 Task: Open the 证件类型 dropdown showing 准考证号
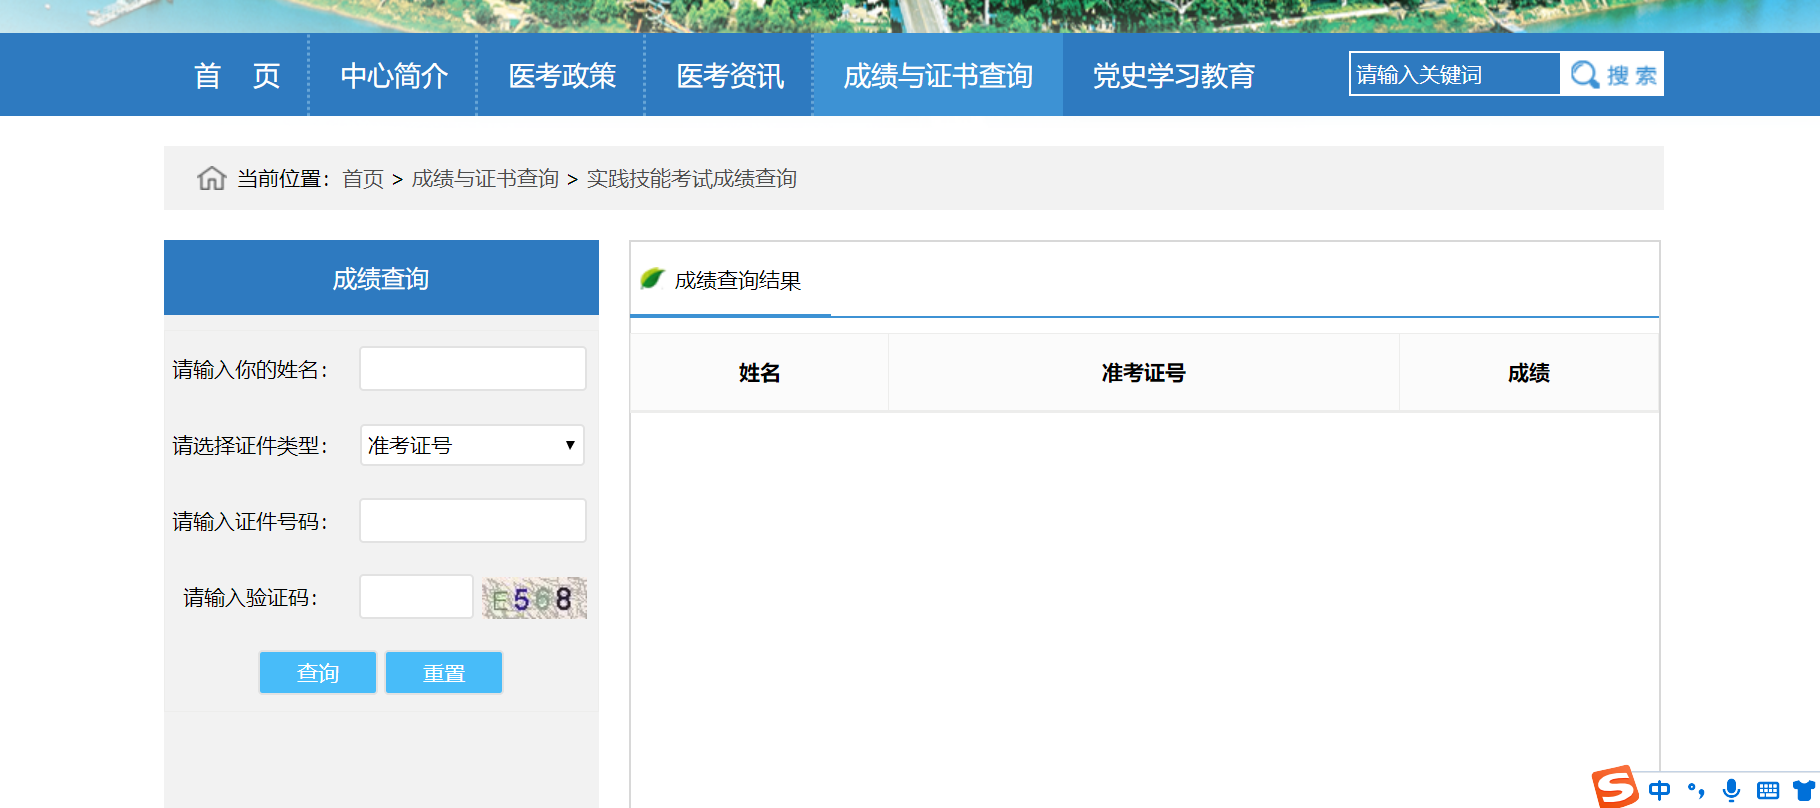coord(472,445)
